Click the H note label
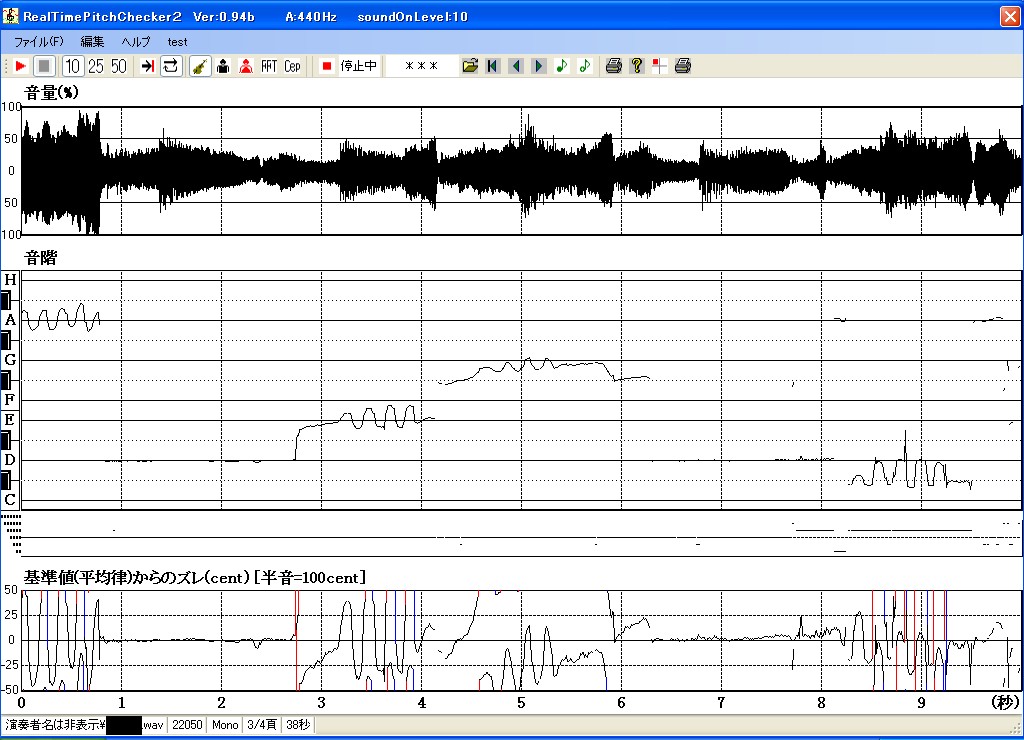This screenshot has height=740, width=1024. coord(10,280)
